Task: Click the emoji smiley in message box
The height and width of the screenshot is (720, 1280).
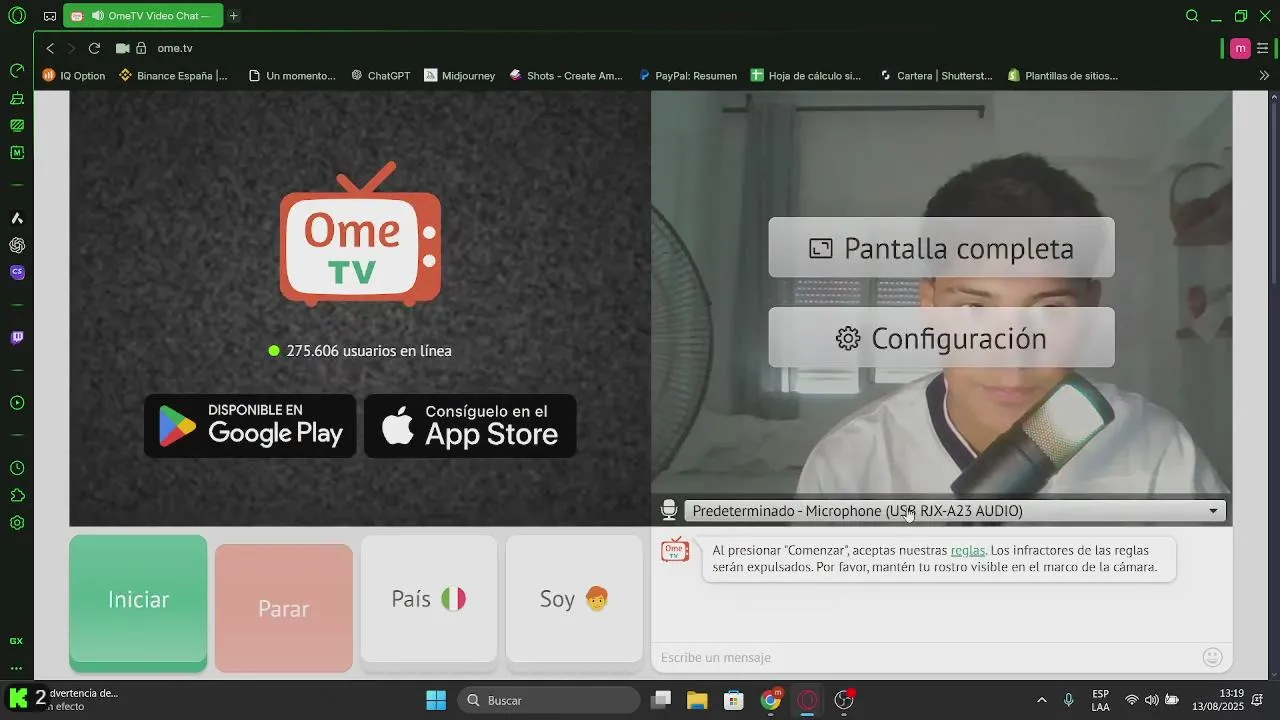Action: point(1212,657)
